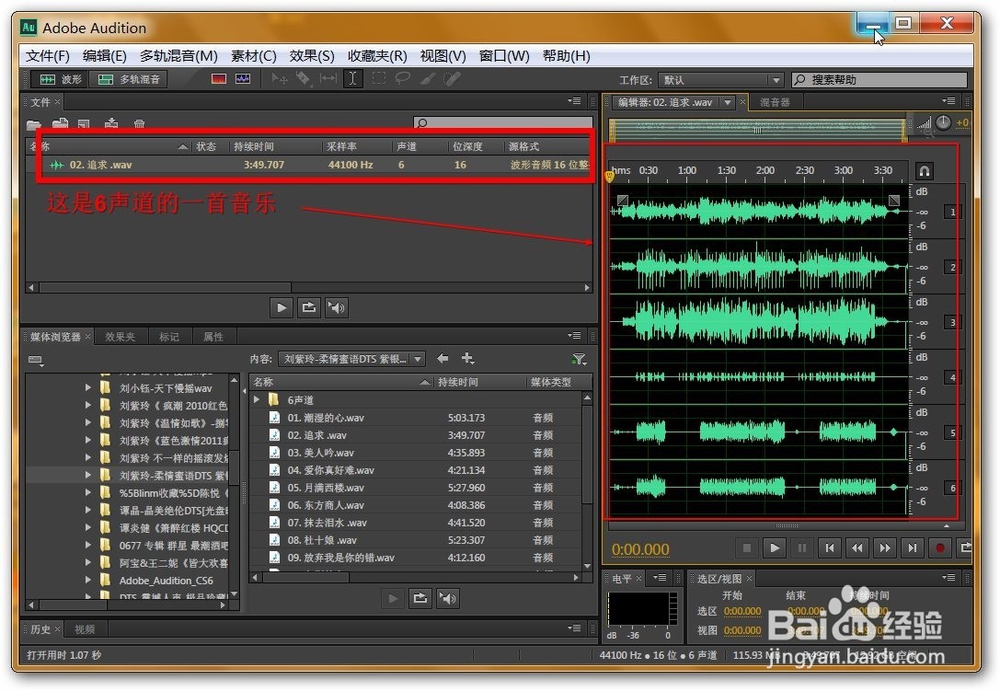Go back with Media Browser arrow
Screen dimensions: 1000x691
[x=443, y=359]
